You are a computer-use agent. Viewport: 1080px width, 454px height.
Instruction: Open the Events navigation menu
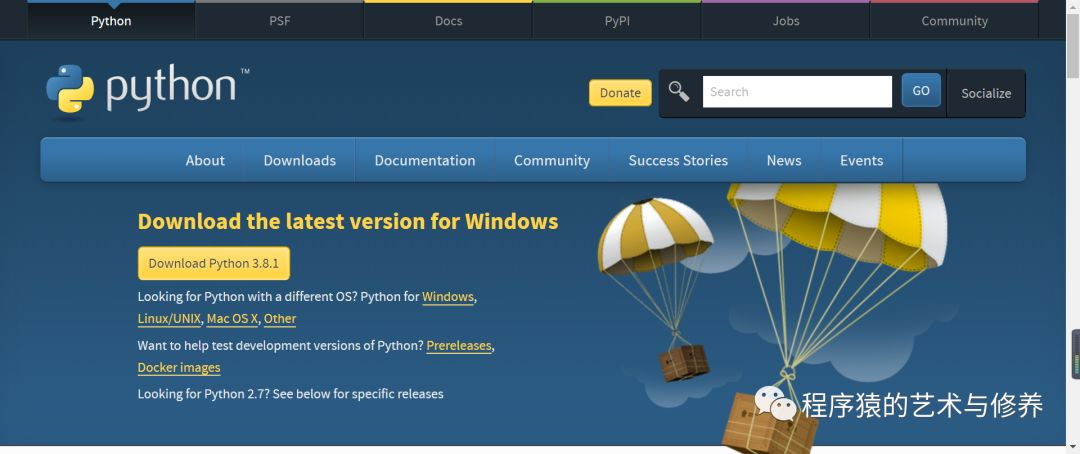point(861,160)
